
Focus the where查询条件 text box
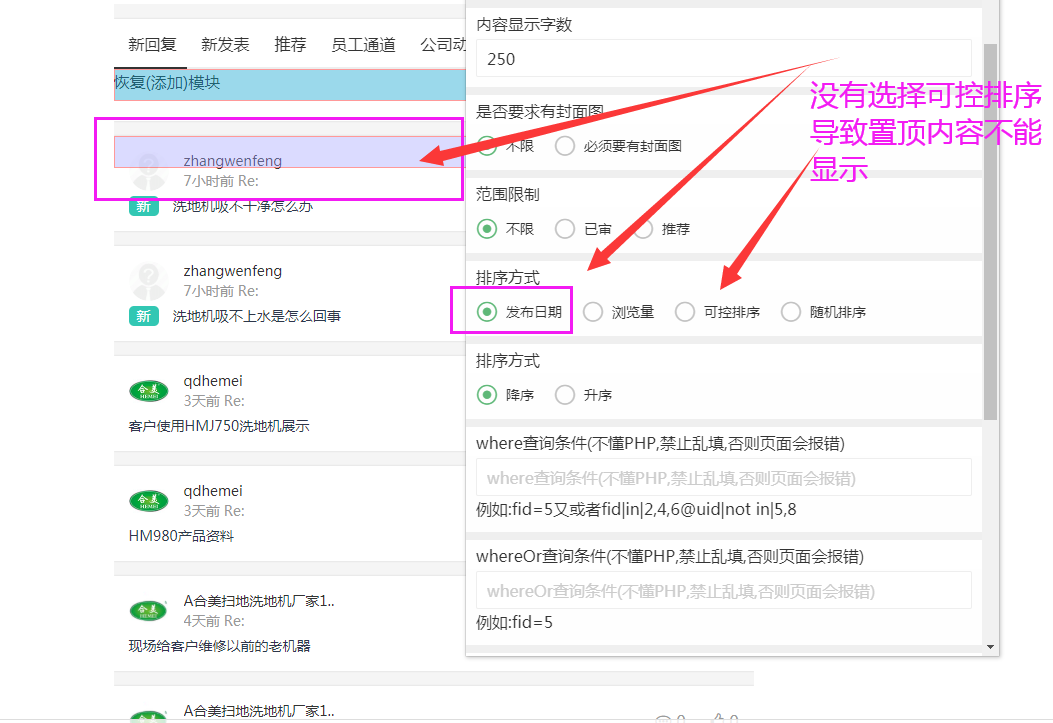[723, 478]
